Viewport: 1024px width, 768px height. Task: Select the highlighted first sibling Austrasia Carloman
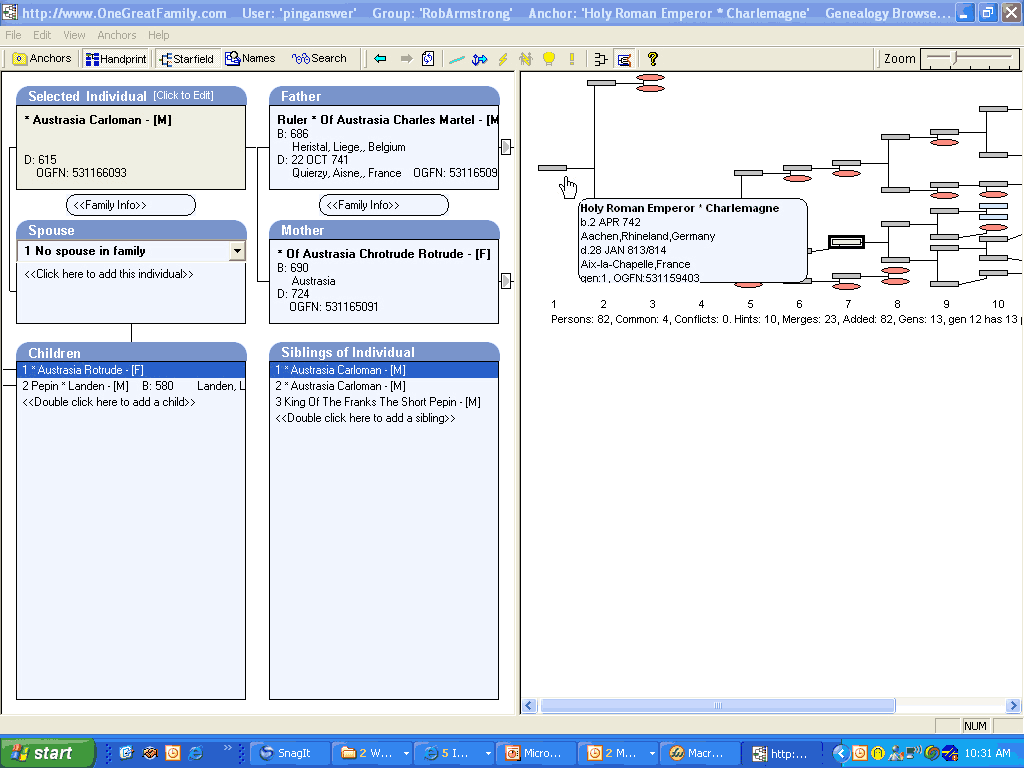384,370
